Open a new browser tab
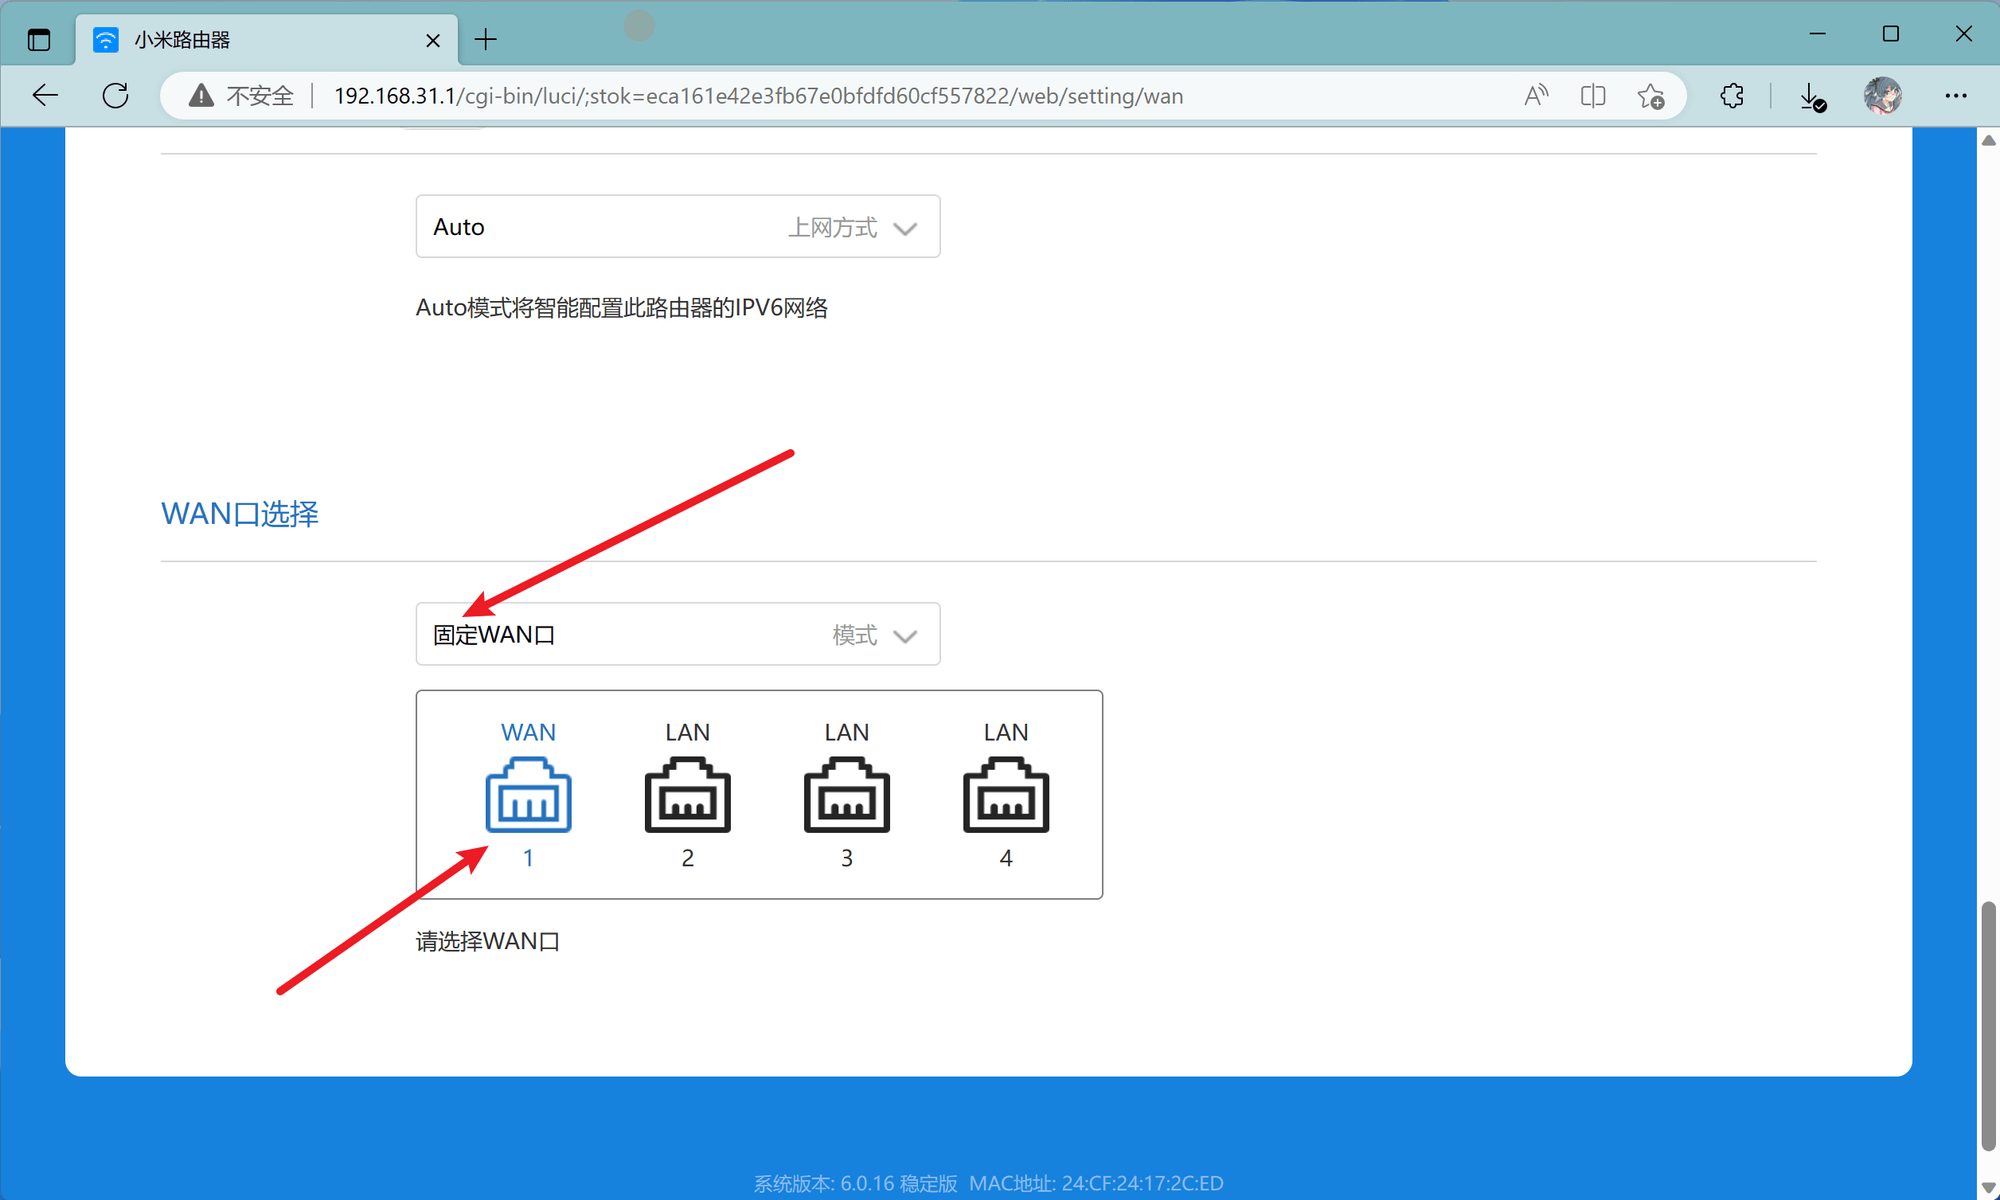Viewport: 2000px width, 1200px height. [x=486, y=39]
